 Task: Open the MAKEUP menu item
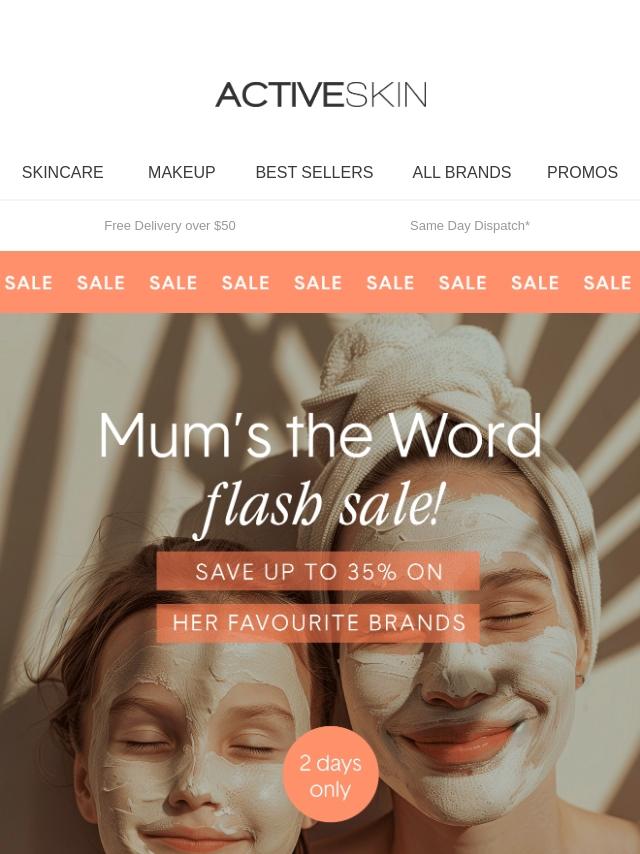181,172
